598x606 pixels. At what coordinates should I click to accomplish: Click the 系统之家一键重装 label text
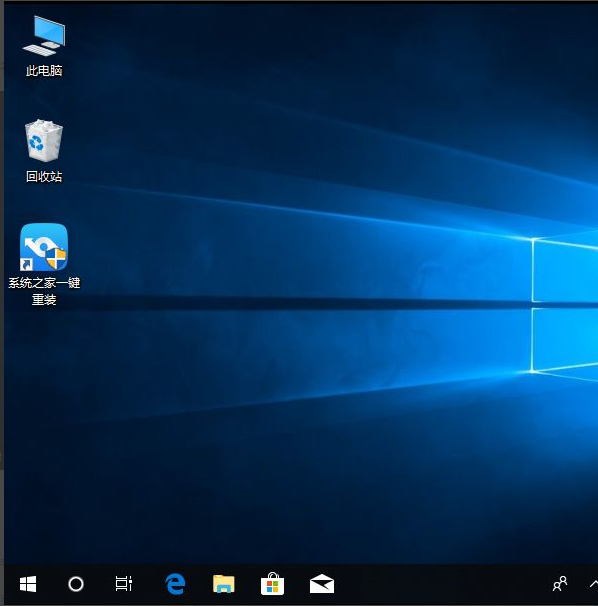(44, 291)
